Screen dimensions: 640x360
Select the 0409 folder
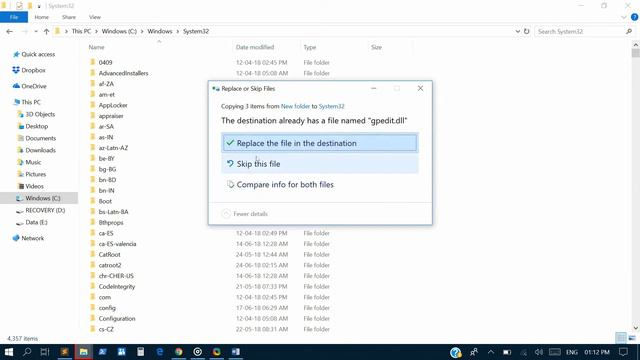coord(105,62)
